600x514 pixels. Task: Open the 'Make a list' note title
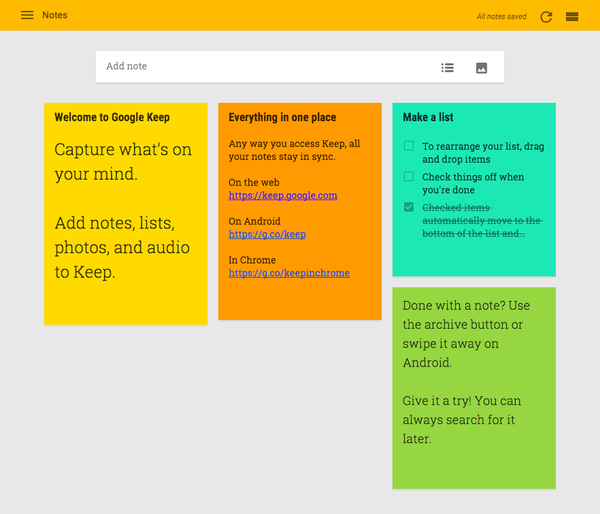428,117
